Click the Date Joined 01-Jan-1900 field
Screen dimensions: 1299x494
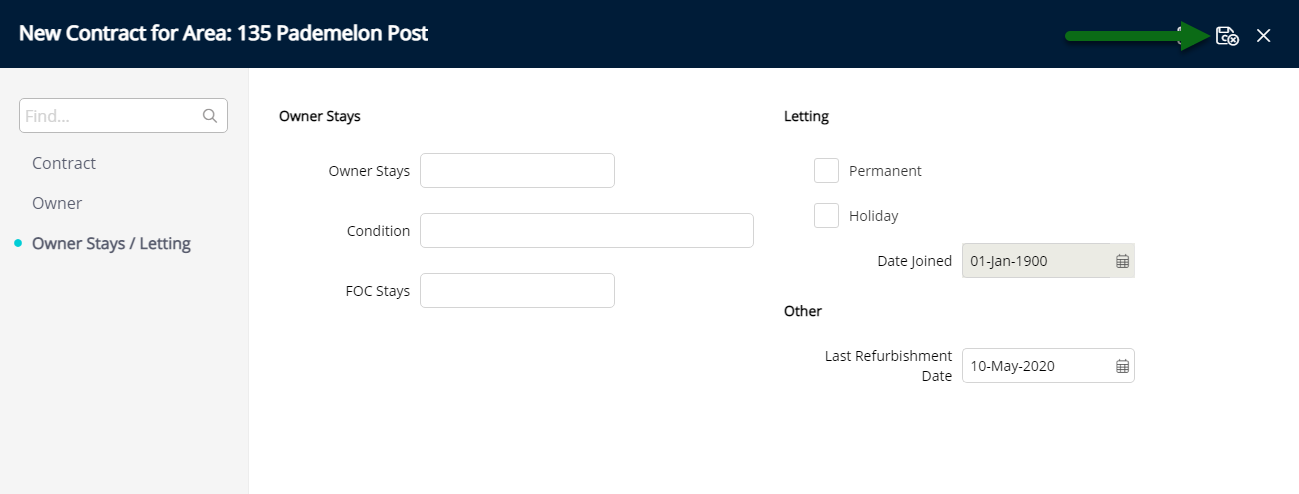click(1048, 261)
